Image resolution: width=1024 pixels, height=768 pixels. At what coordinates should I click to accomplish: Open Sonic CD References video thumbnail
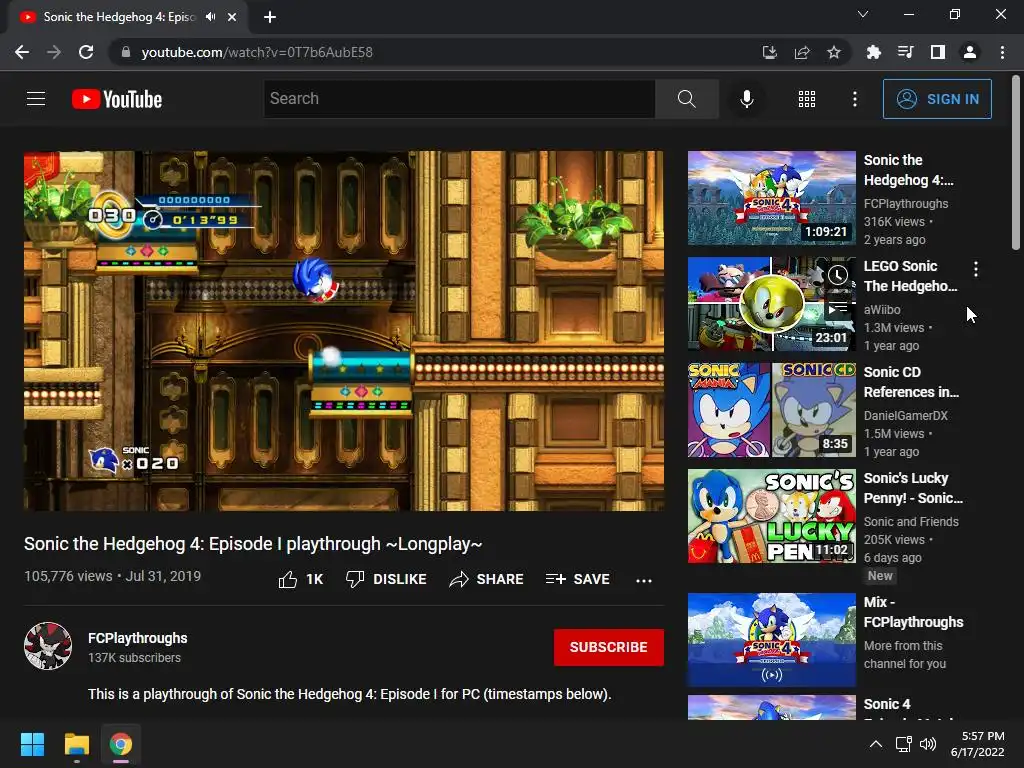(x=771, y=409)
